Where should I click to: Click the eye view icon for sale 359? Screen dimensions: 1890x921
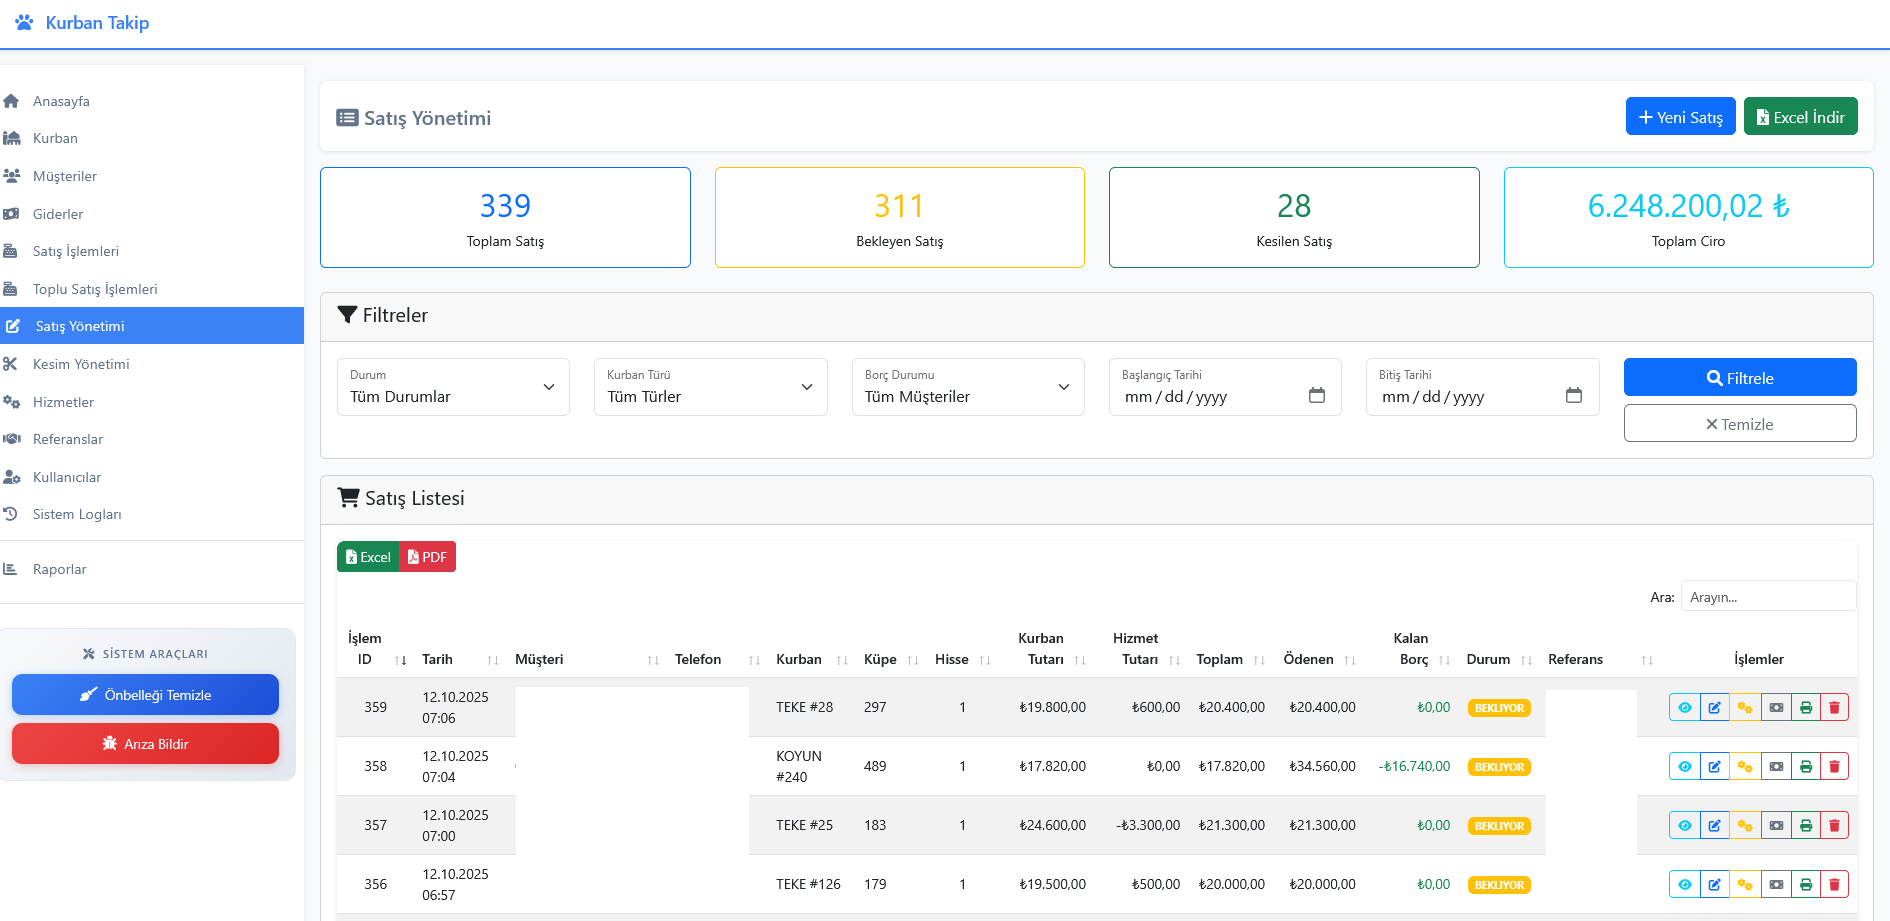point(1684,708)
